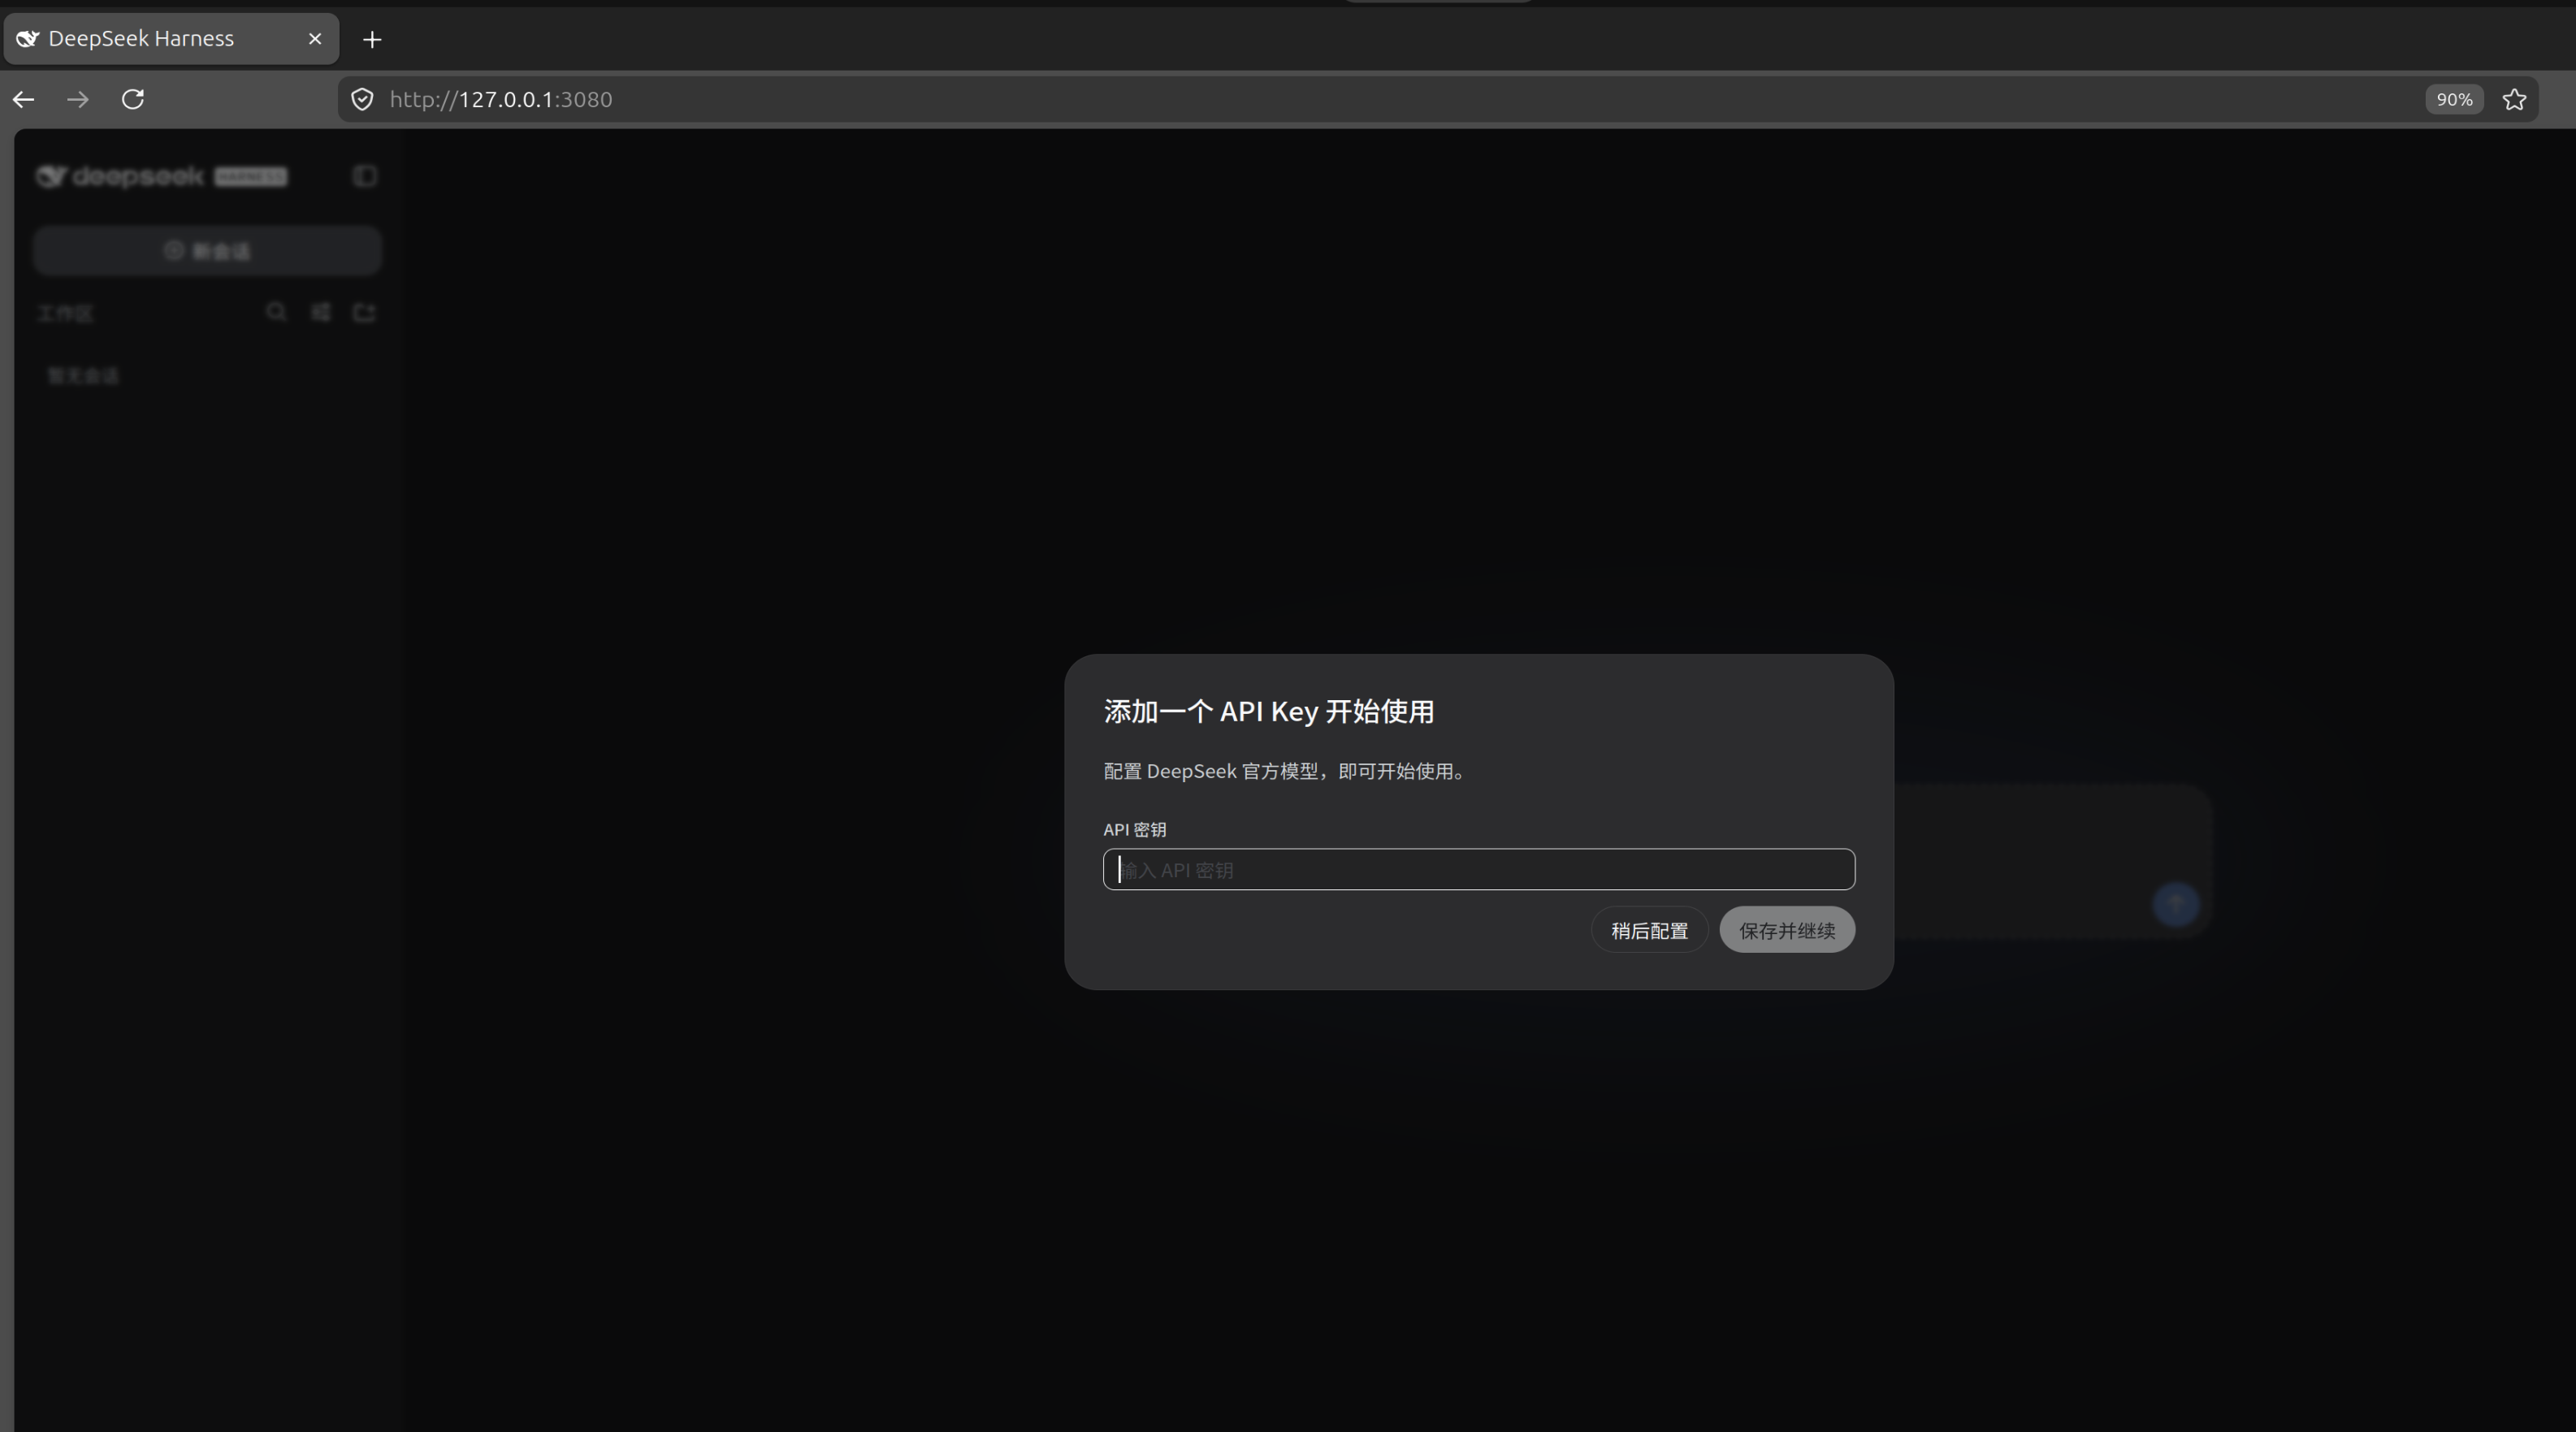
Task: Click the 保存并继续 button
Action: point(1787,930)
